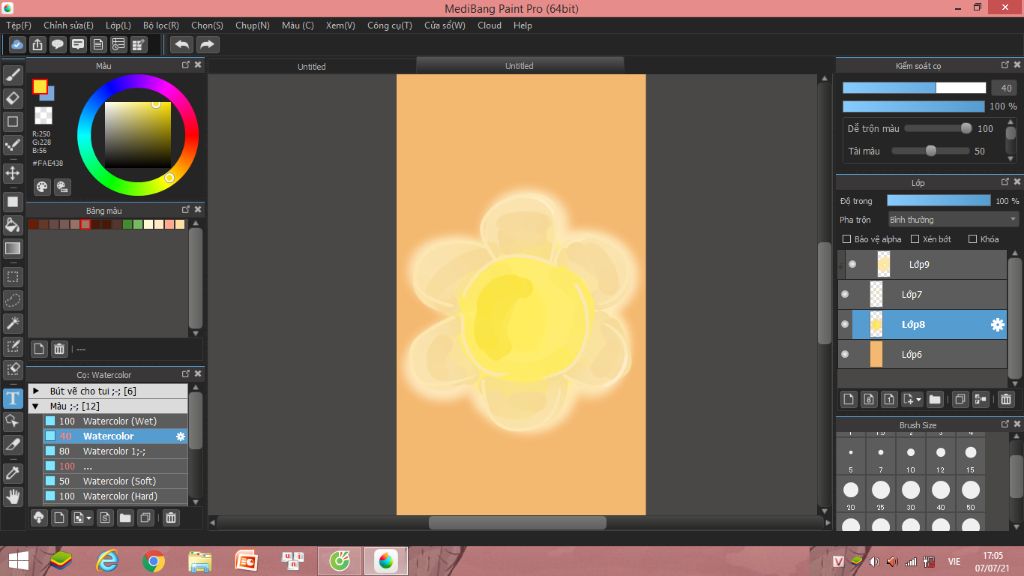The width and height of the screenshot is (1024, 576).
Task: Open the add layer dropdown arrow
Action: click(x=918, y=399)
